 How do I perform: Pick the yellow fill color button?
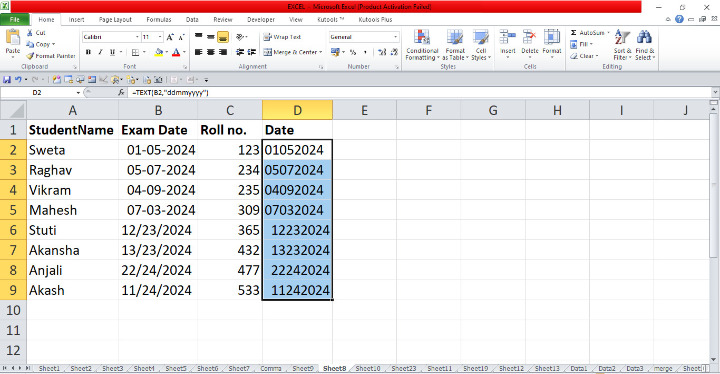click(159, 52)
